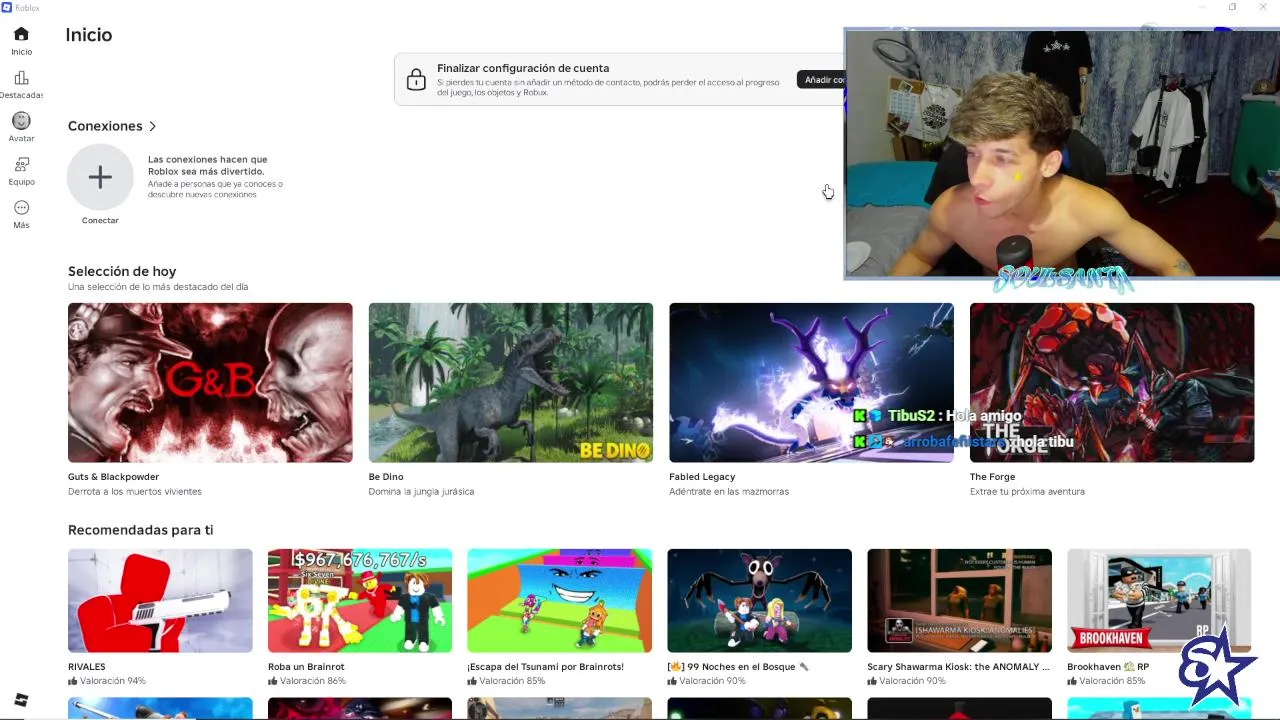
Task: Click the 'Inicio' page title
Action: [x=89, y=35]
